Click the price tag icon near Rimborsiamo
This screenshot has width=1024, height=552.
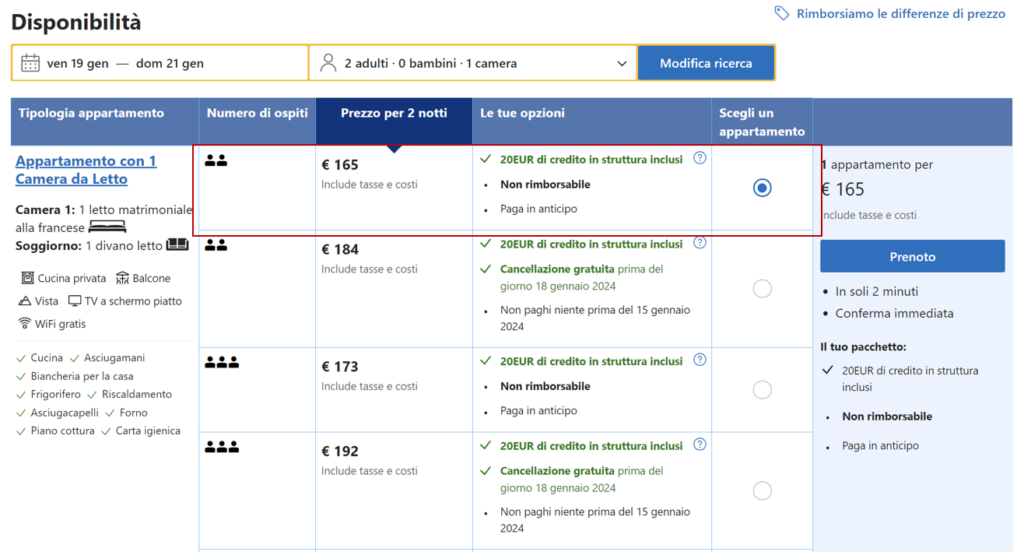click(782, 13)
